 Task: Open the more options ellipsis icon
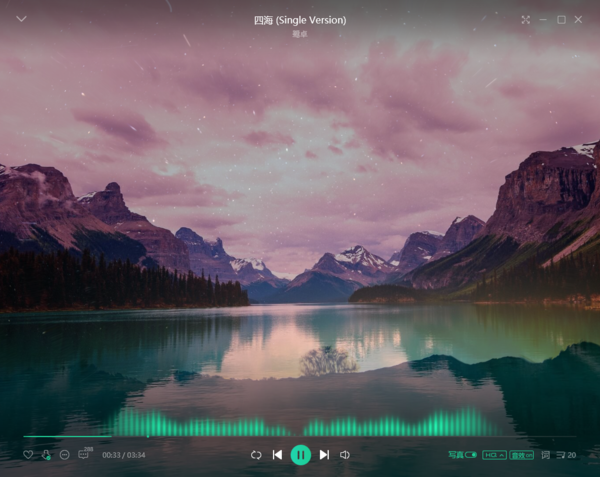65,455
